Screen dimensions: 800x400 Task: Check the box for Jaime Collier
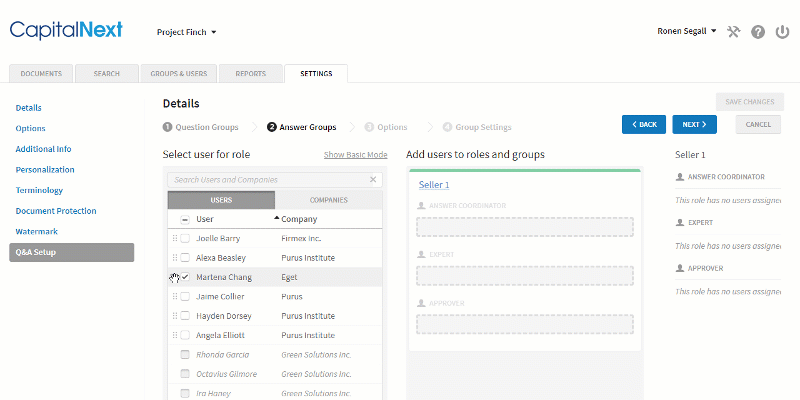tap(185, 296)
